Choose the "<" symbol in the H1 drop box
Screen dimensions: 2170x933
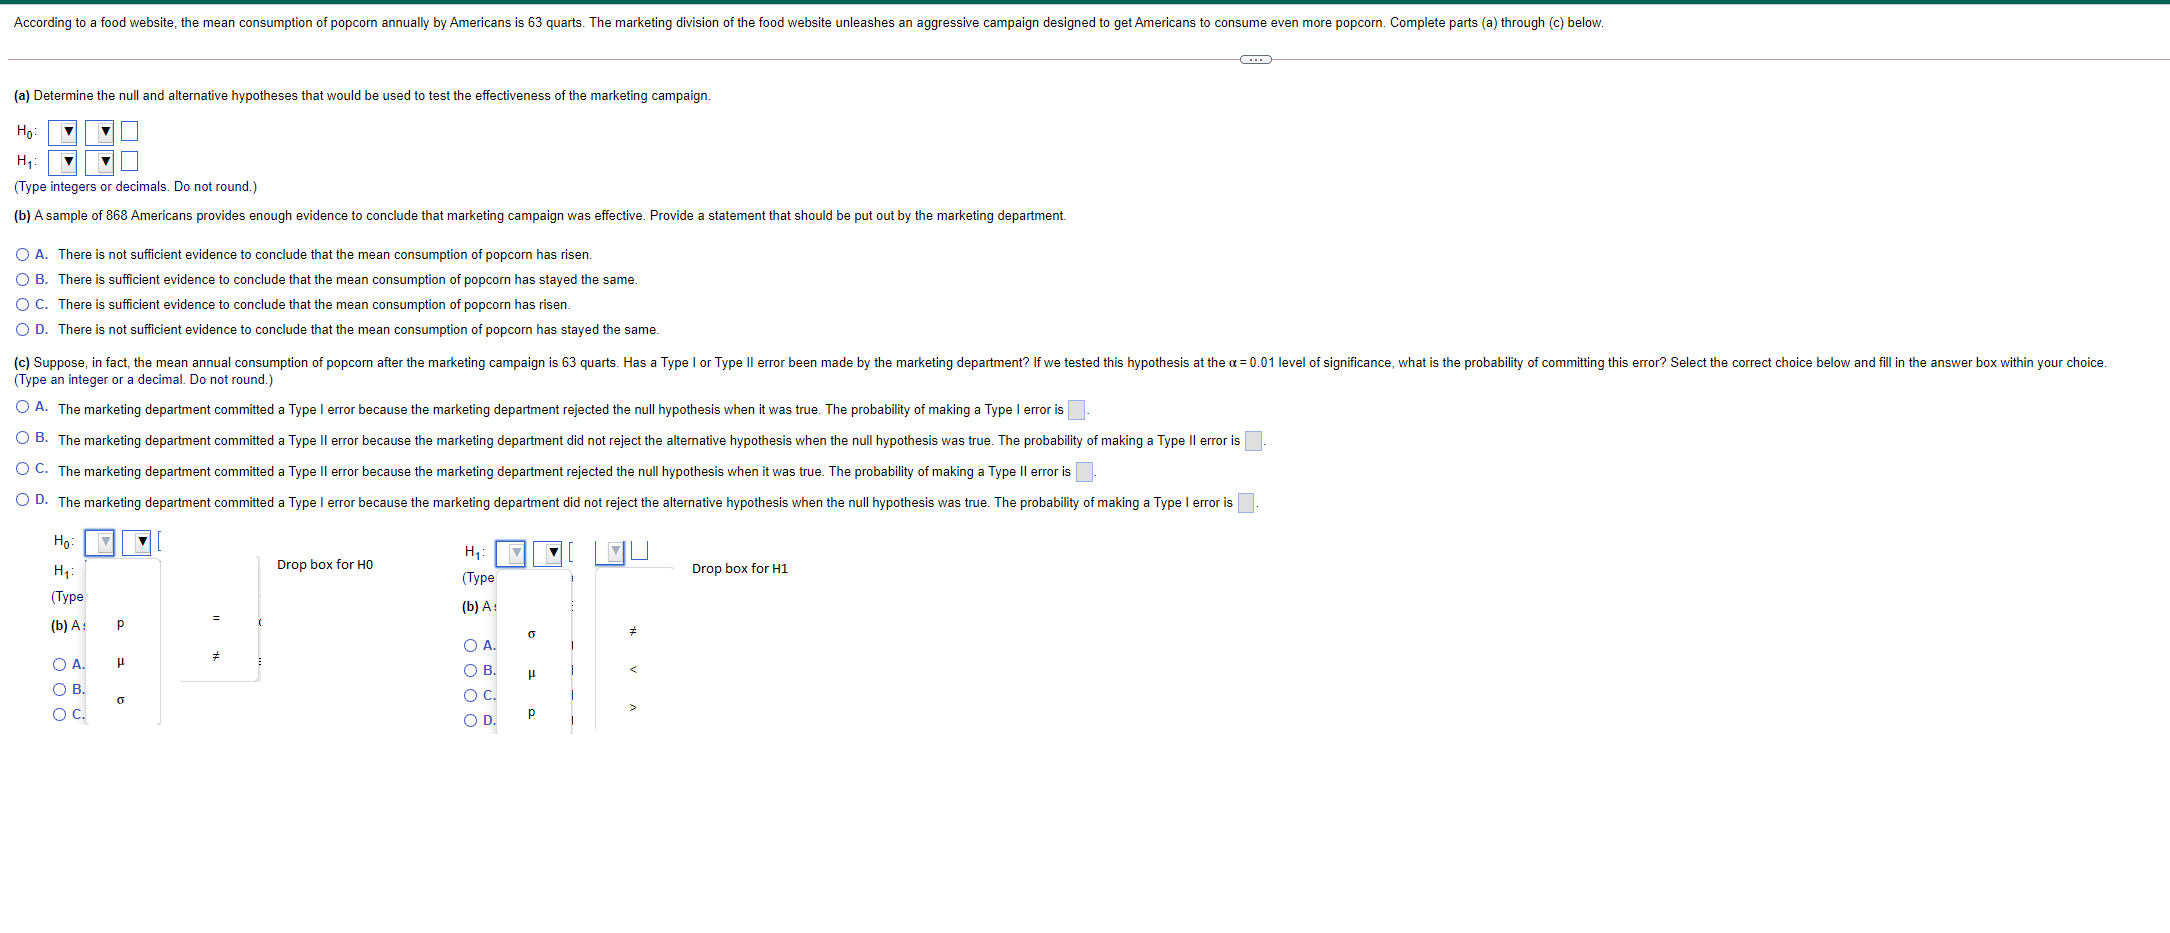click(633, 670)
